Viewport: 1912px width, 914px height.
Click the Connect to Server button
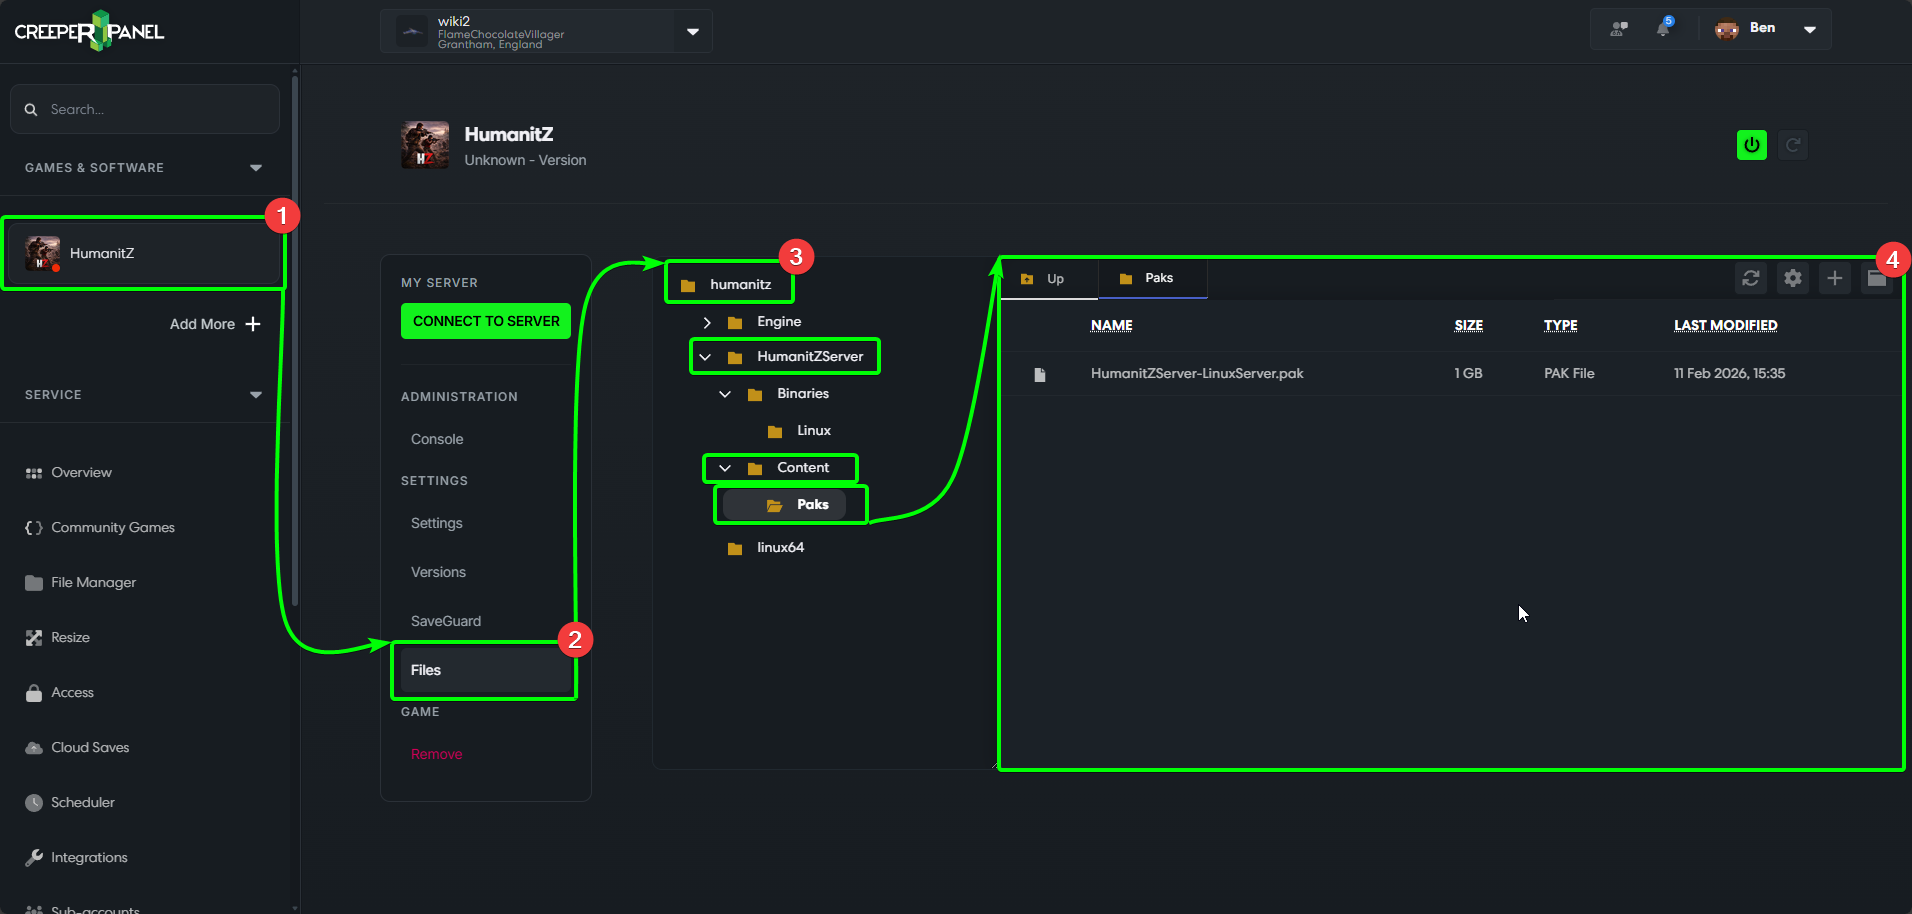(486, 321)
